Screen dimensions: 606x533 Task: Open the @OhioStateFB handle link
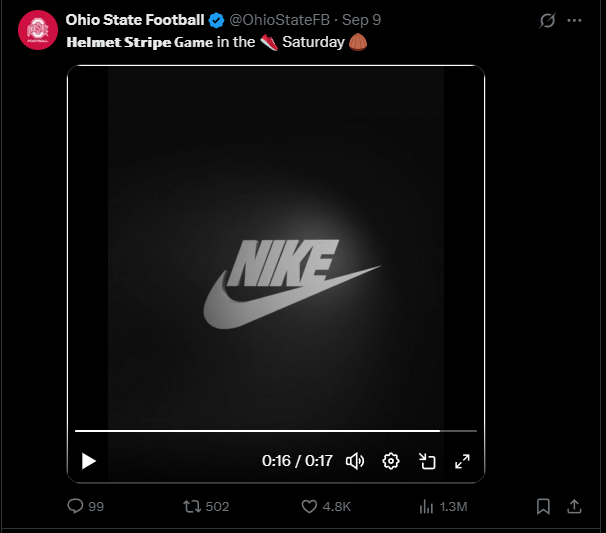click(x=279, y=20)
